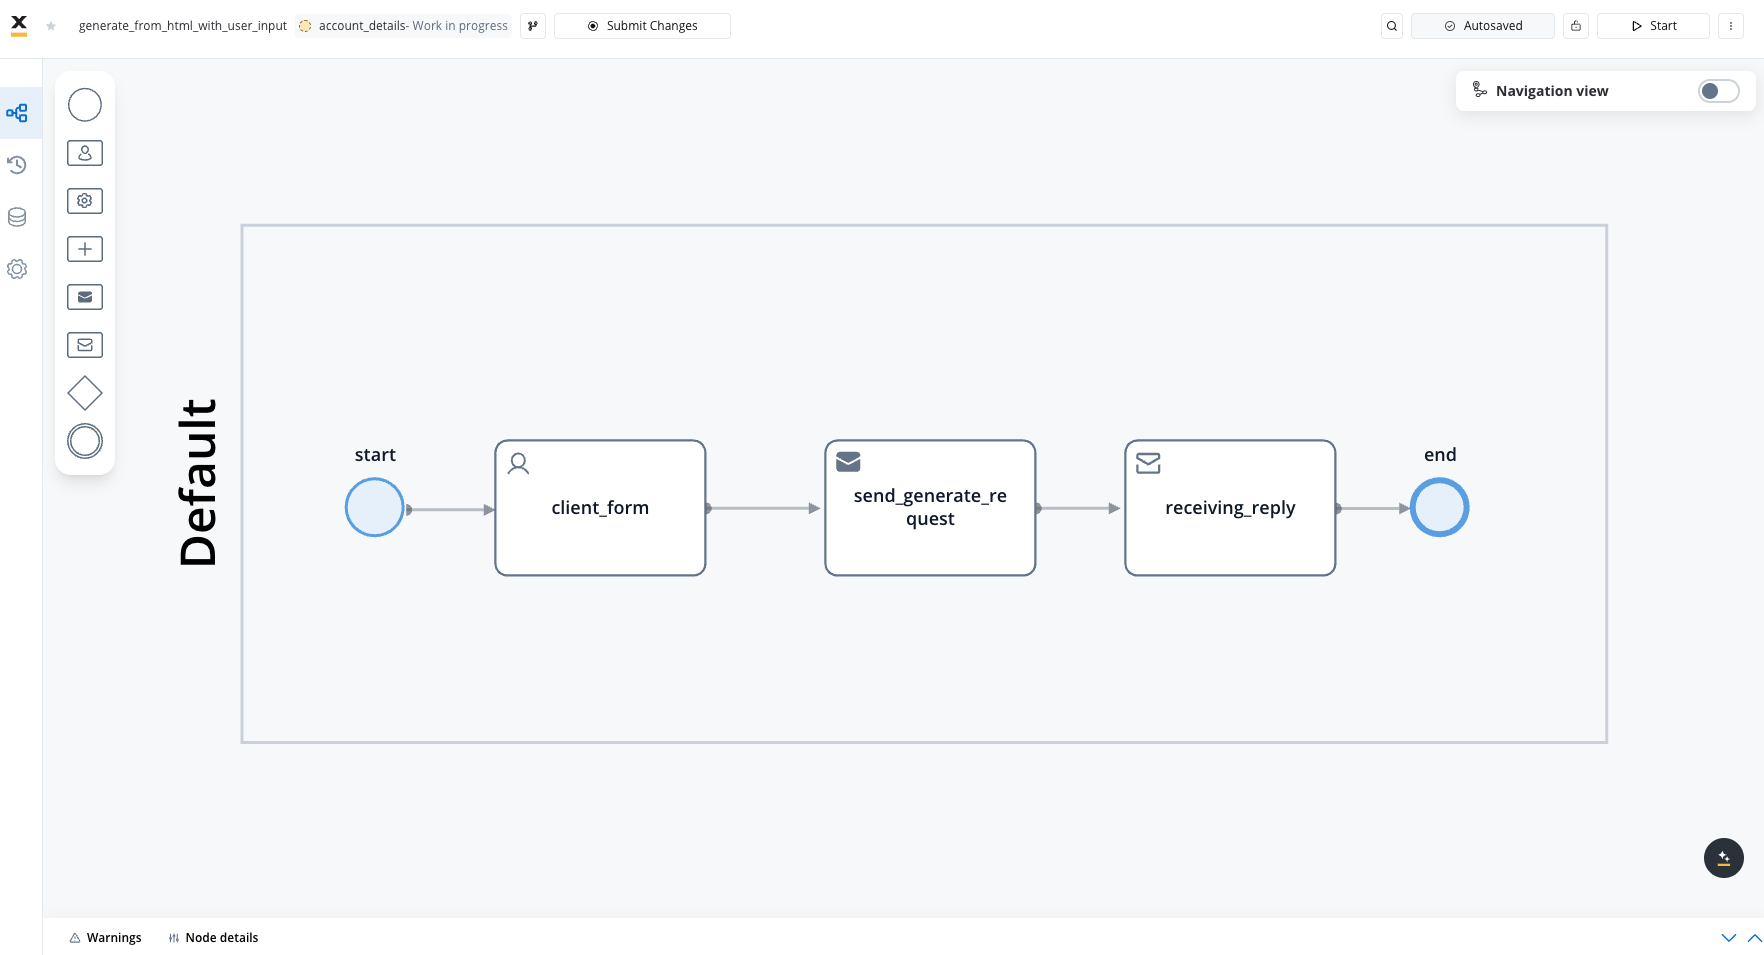Select the subprocess plus node in palette

click(85, 249)
